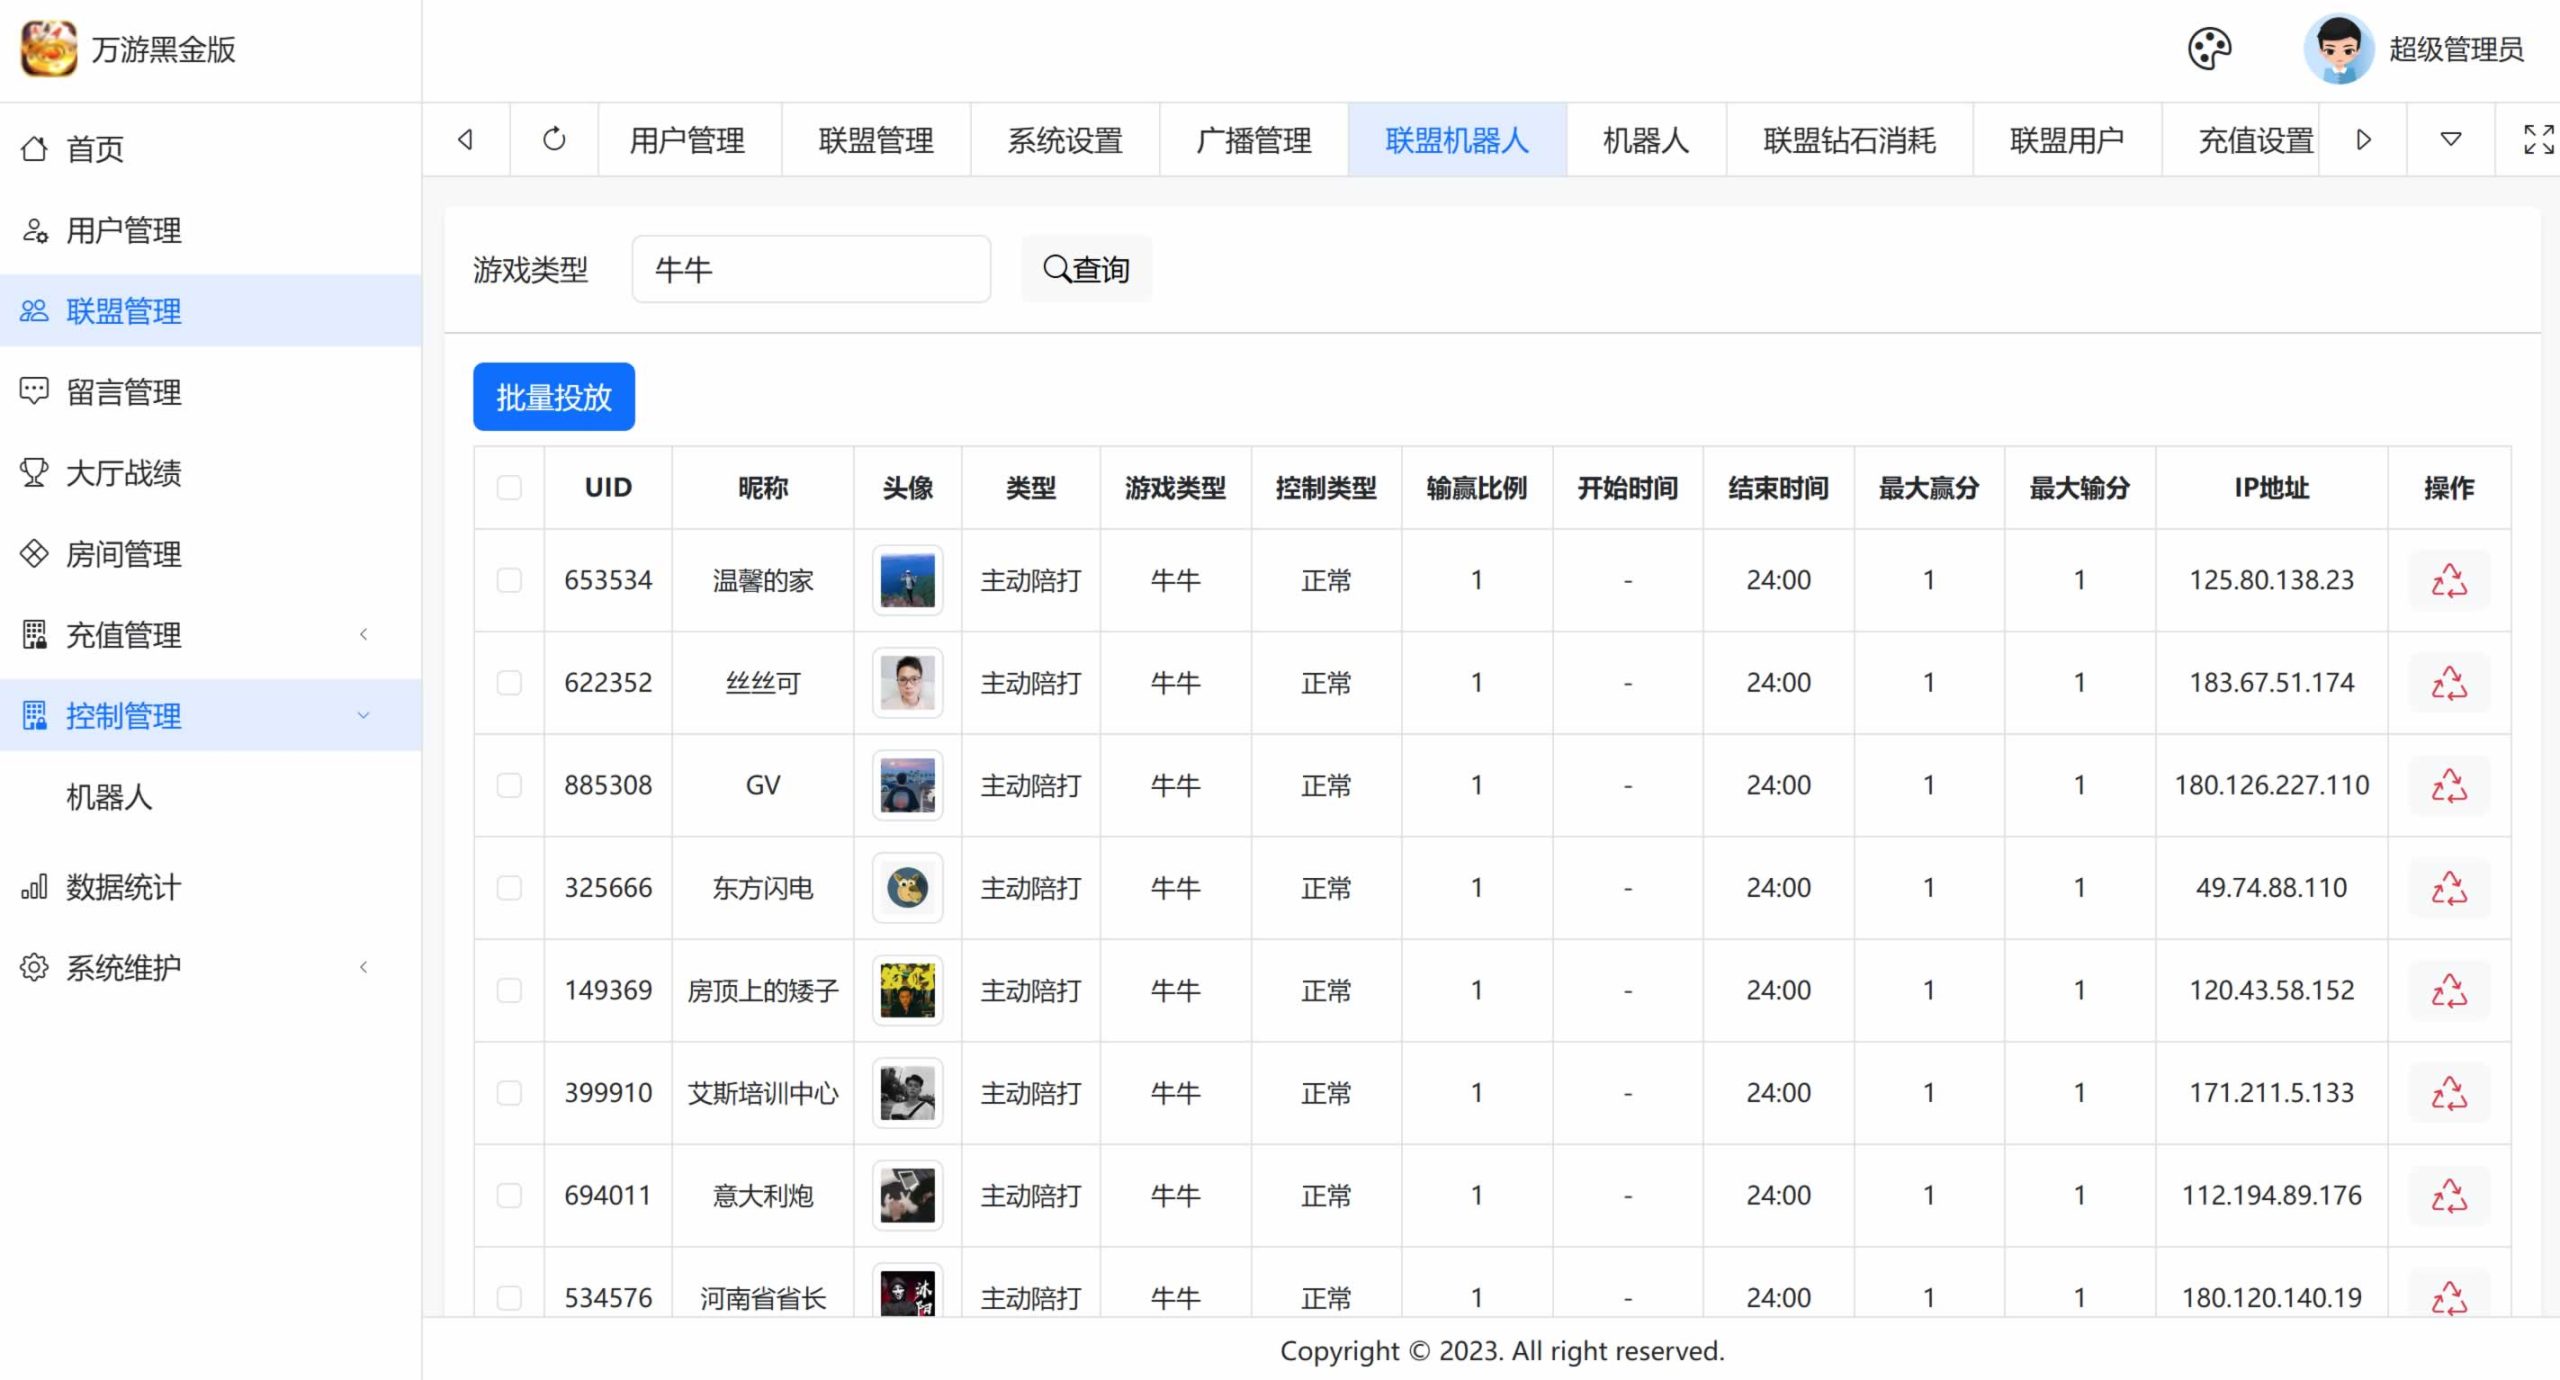Switch to the 联盟钻石消耗 tab

tap(1849, 140)
